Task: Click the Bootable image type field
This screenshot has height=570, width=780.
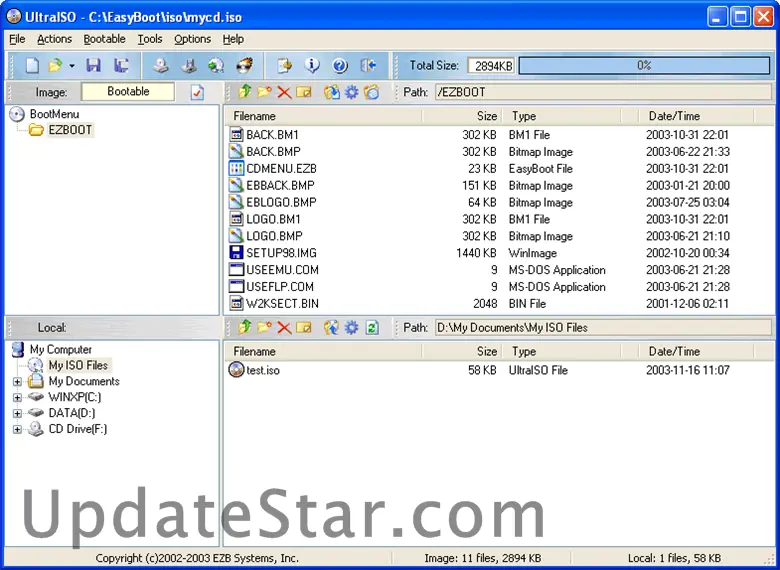Action: coord(128,92)
